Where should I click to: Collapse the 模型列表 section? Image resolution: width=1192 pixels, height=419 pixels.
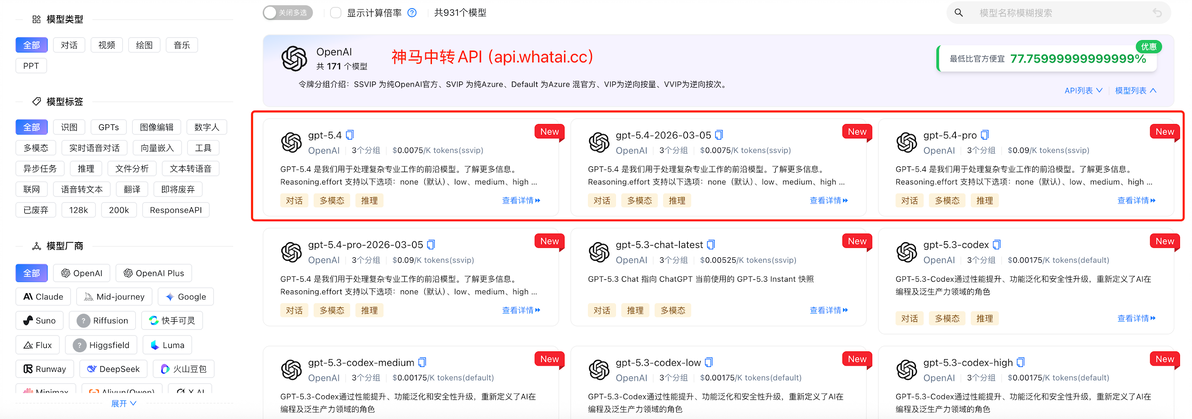click(1136, 90)
